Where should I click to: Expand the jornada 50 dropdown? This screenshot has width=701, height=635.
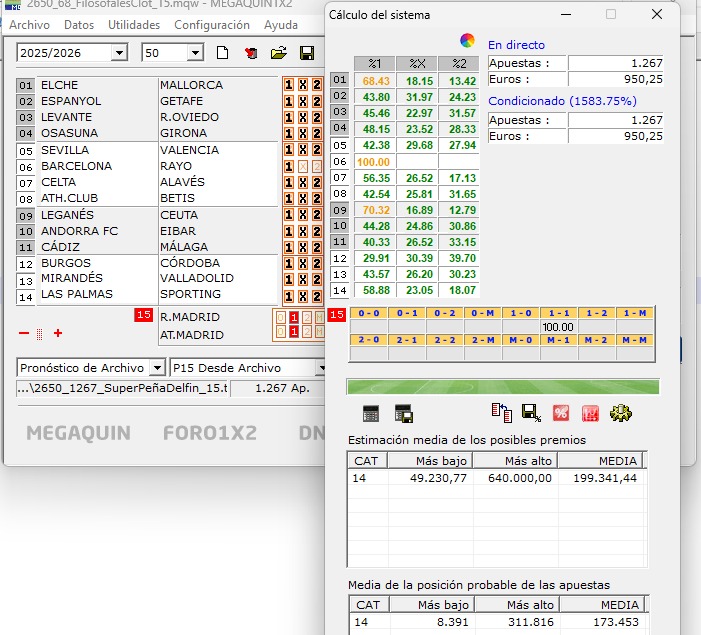coord(195,53)
